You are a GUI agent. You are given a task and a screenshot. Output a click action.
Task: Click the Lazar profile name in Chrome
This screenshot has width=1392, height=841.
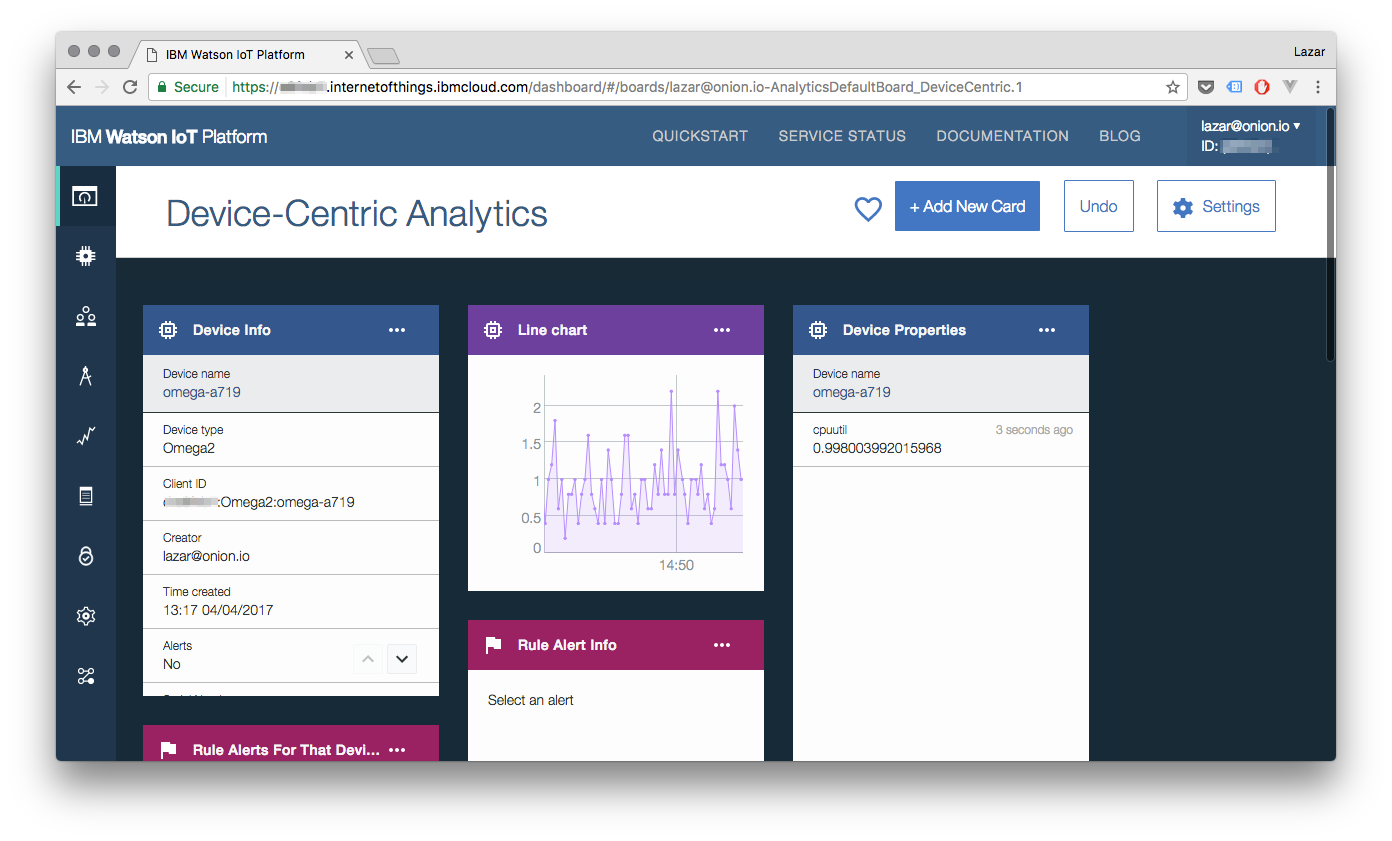pyautogui.click(x=1307, y=50)
